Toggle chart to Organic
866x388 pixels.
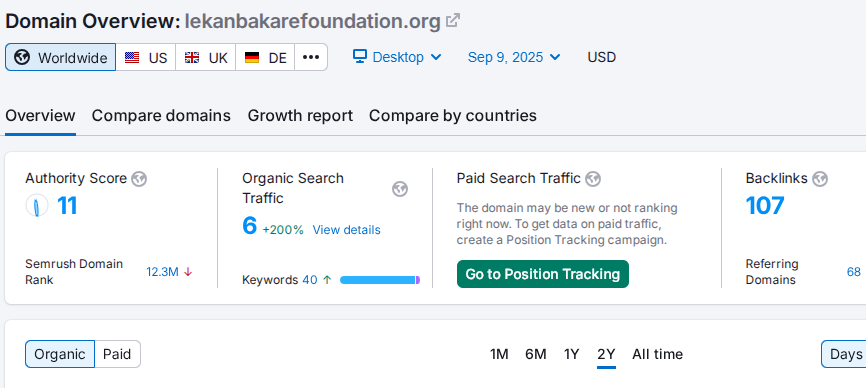pyautogui.click(x=60, y=354)
